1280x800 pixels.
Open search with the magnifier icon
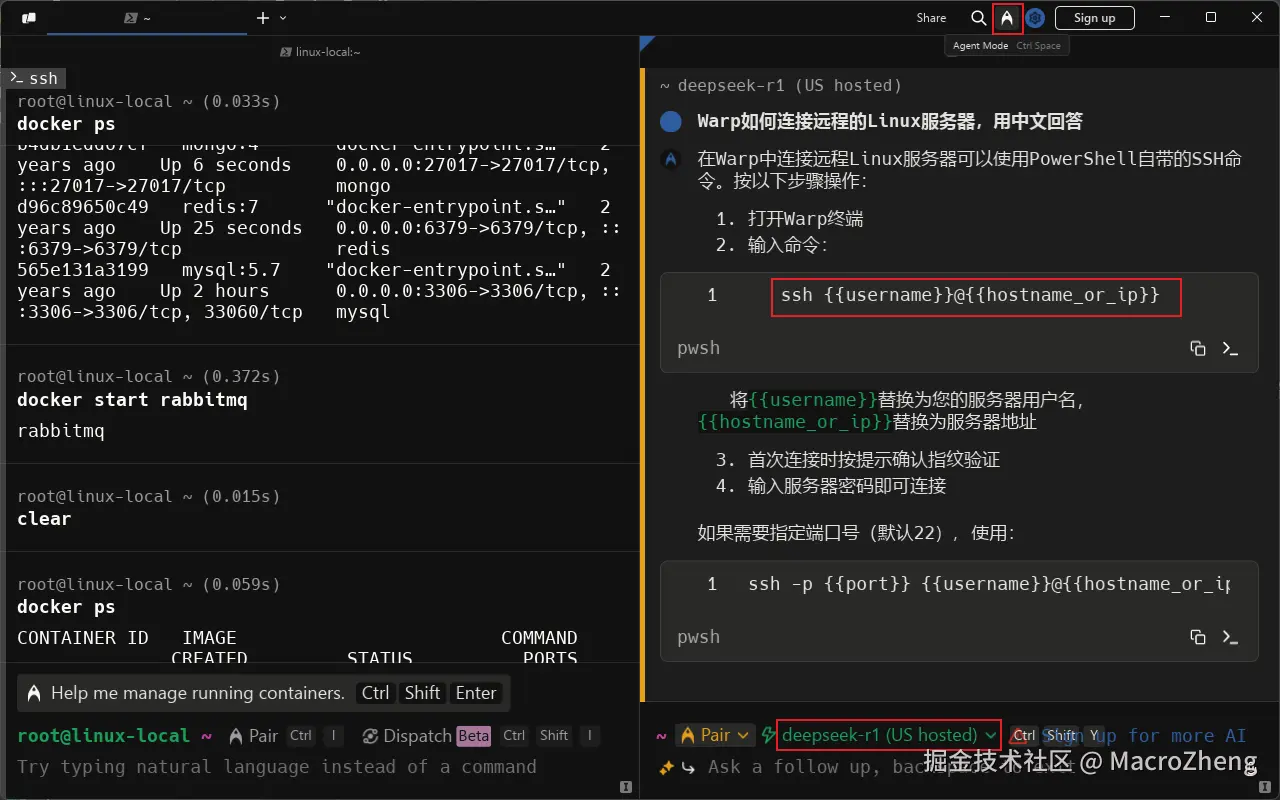(x=978, y=18)
